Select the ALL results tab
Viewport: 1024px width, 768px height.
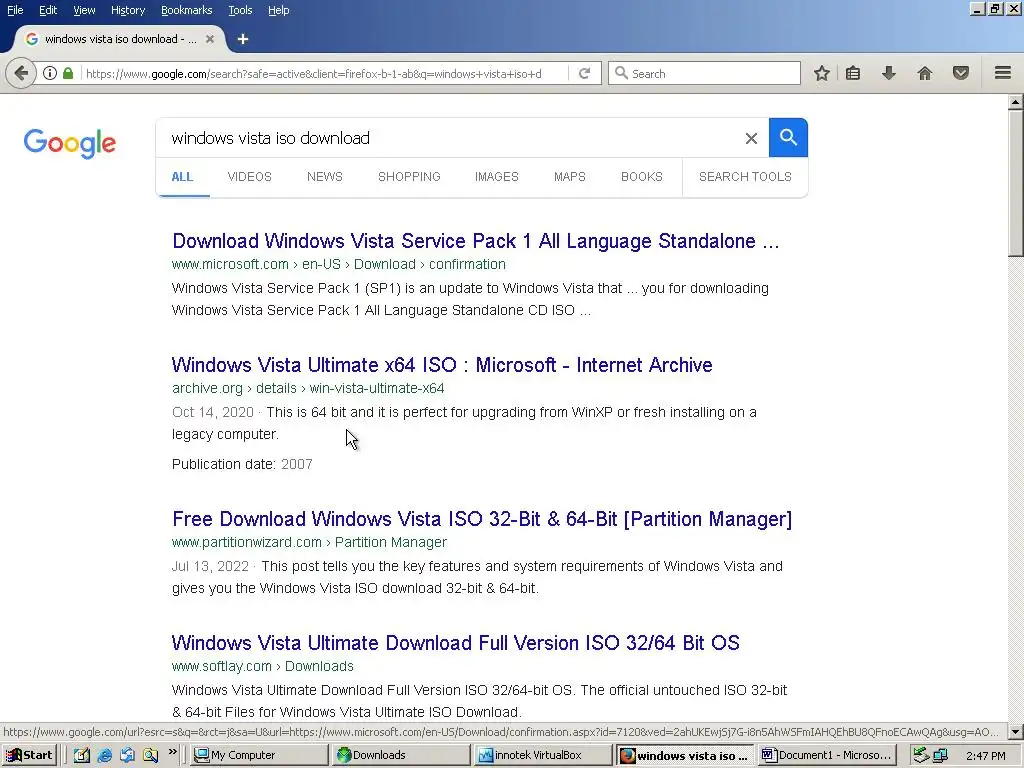pyautogui.click(x=182, y=177)
